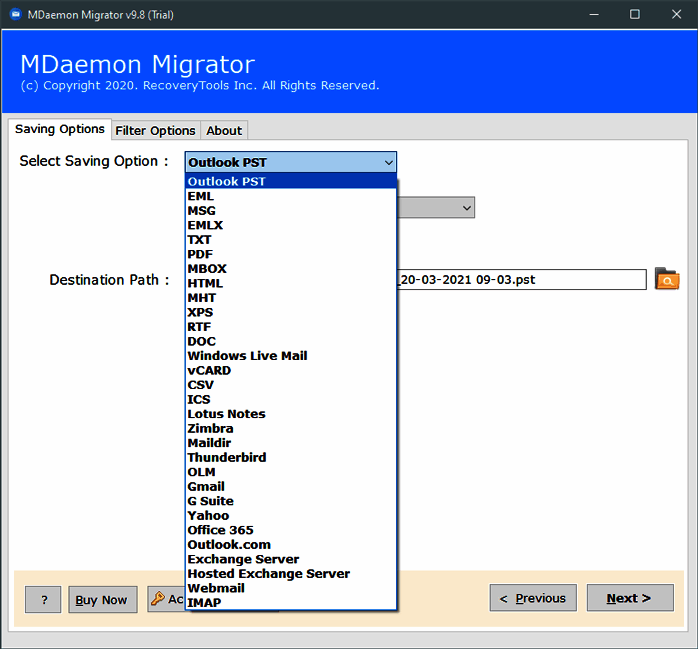Select the Saving Options tab
Image resolution: width=698 pixels, height=649 pixels.
click(x=60, y=129)
